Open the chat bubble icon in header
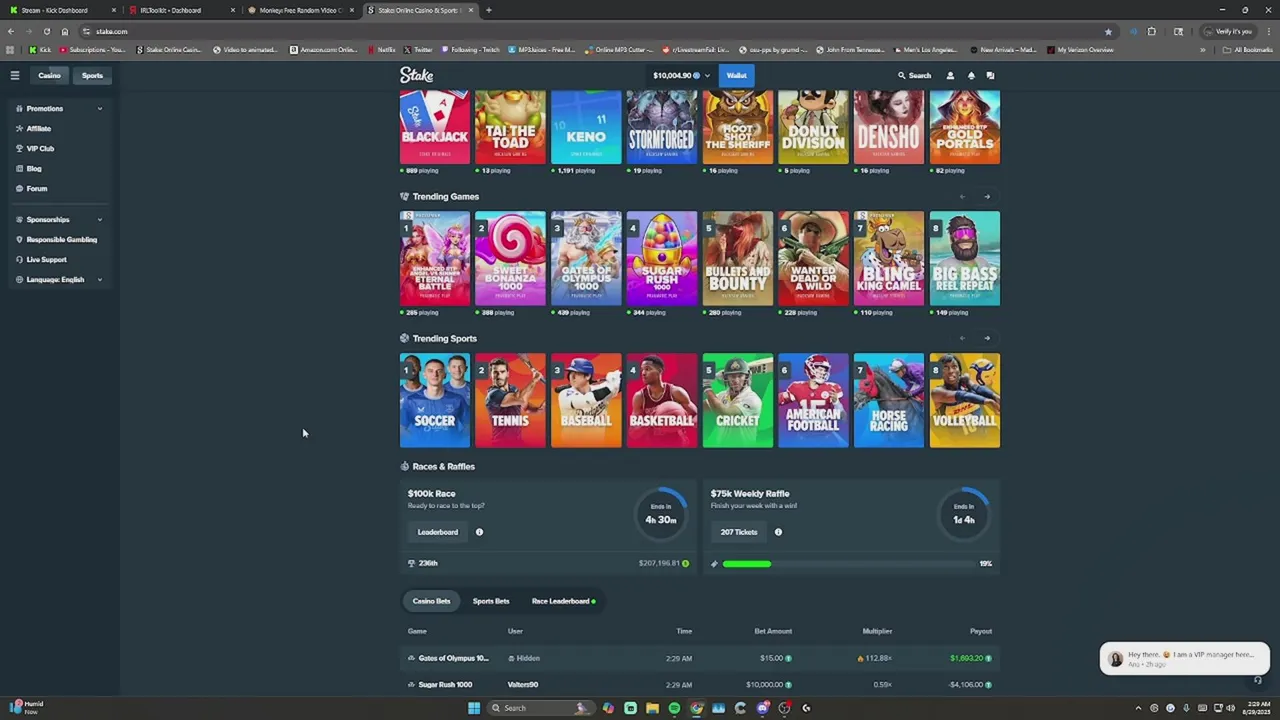The image size is (1280, 720). click(x=990, y=75)
